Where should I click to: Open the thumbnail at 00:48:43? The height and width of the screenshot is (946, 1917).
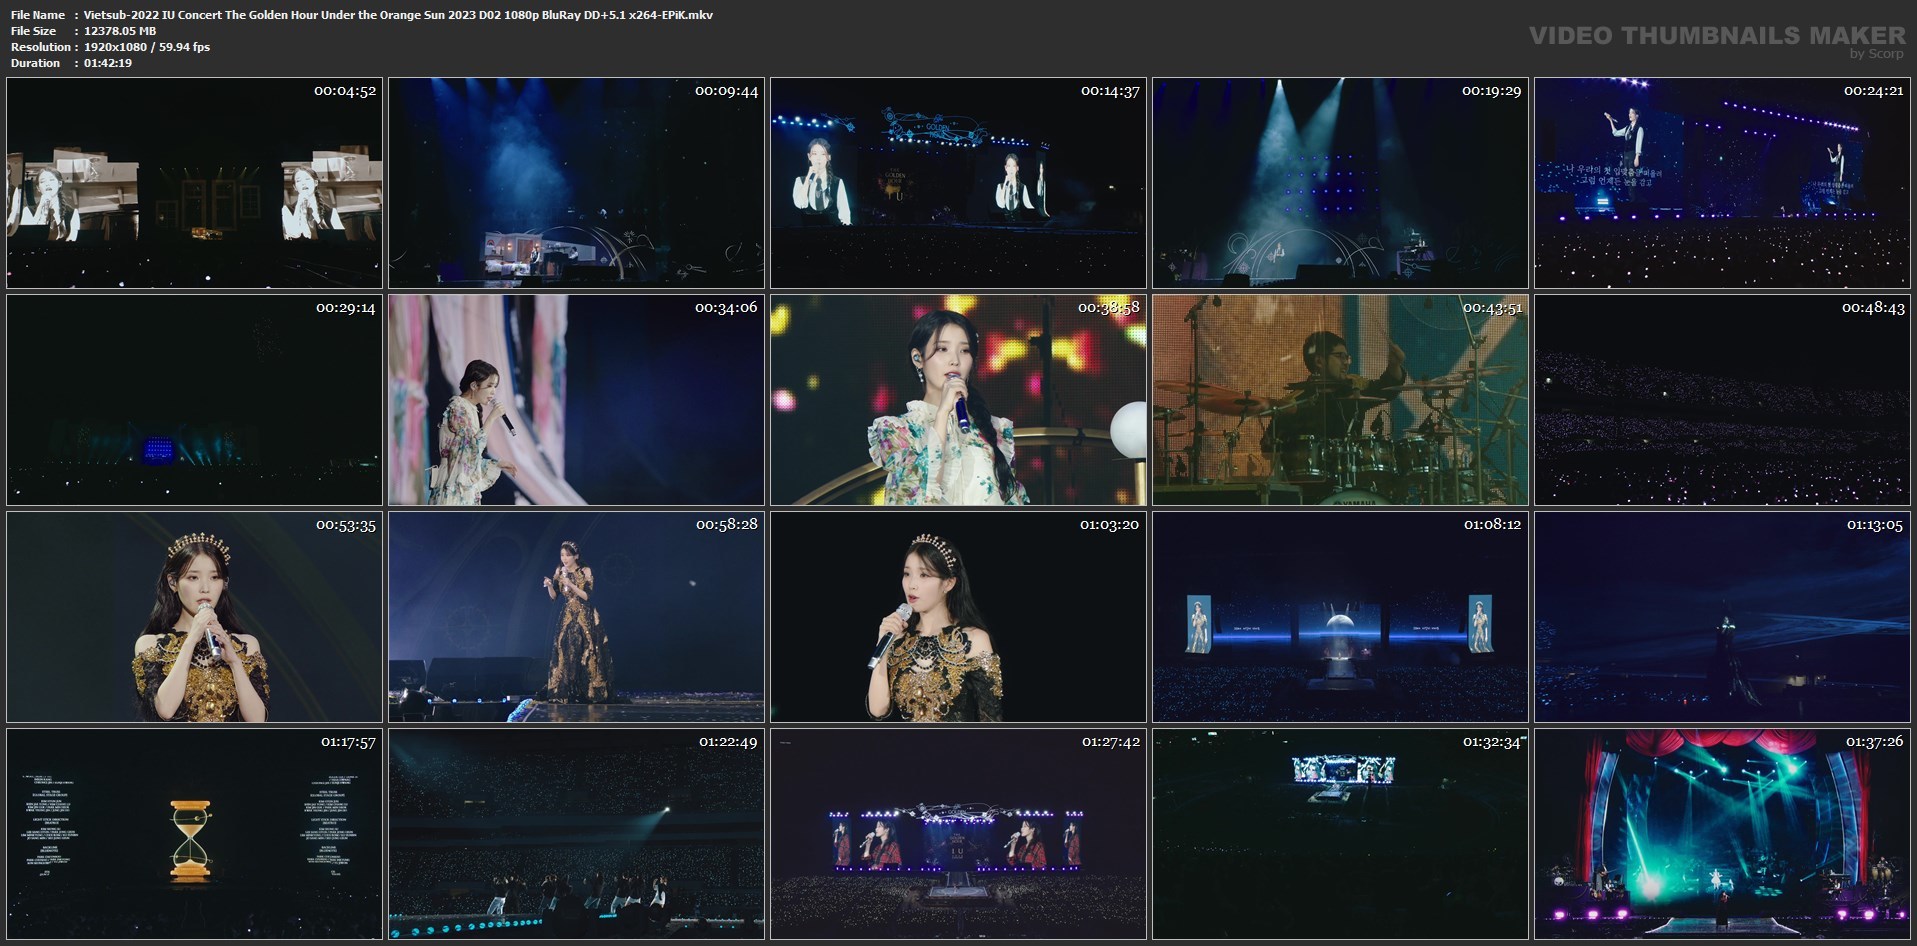coord(1722,400)
